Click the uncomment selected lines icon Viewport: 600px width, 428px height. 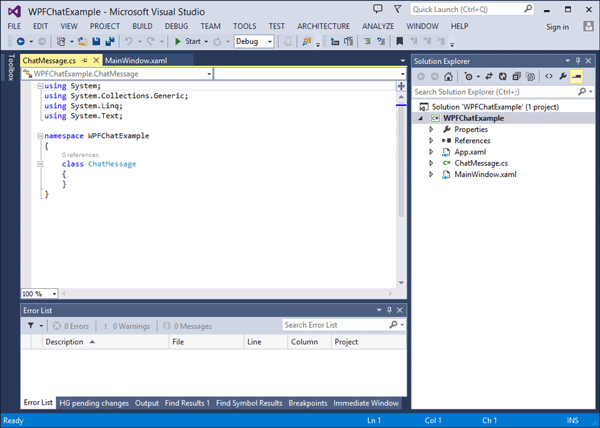pos(381,41)
